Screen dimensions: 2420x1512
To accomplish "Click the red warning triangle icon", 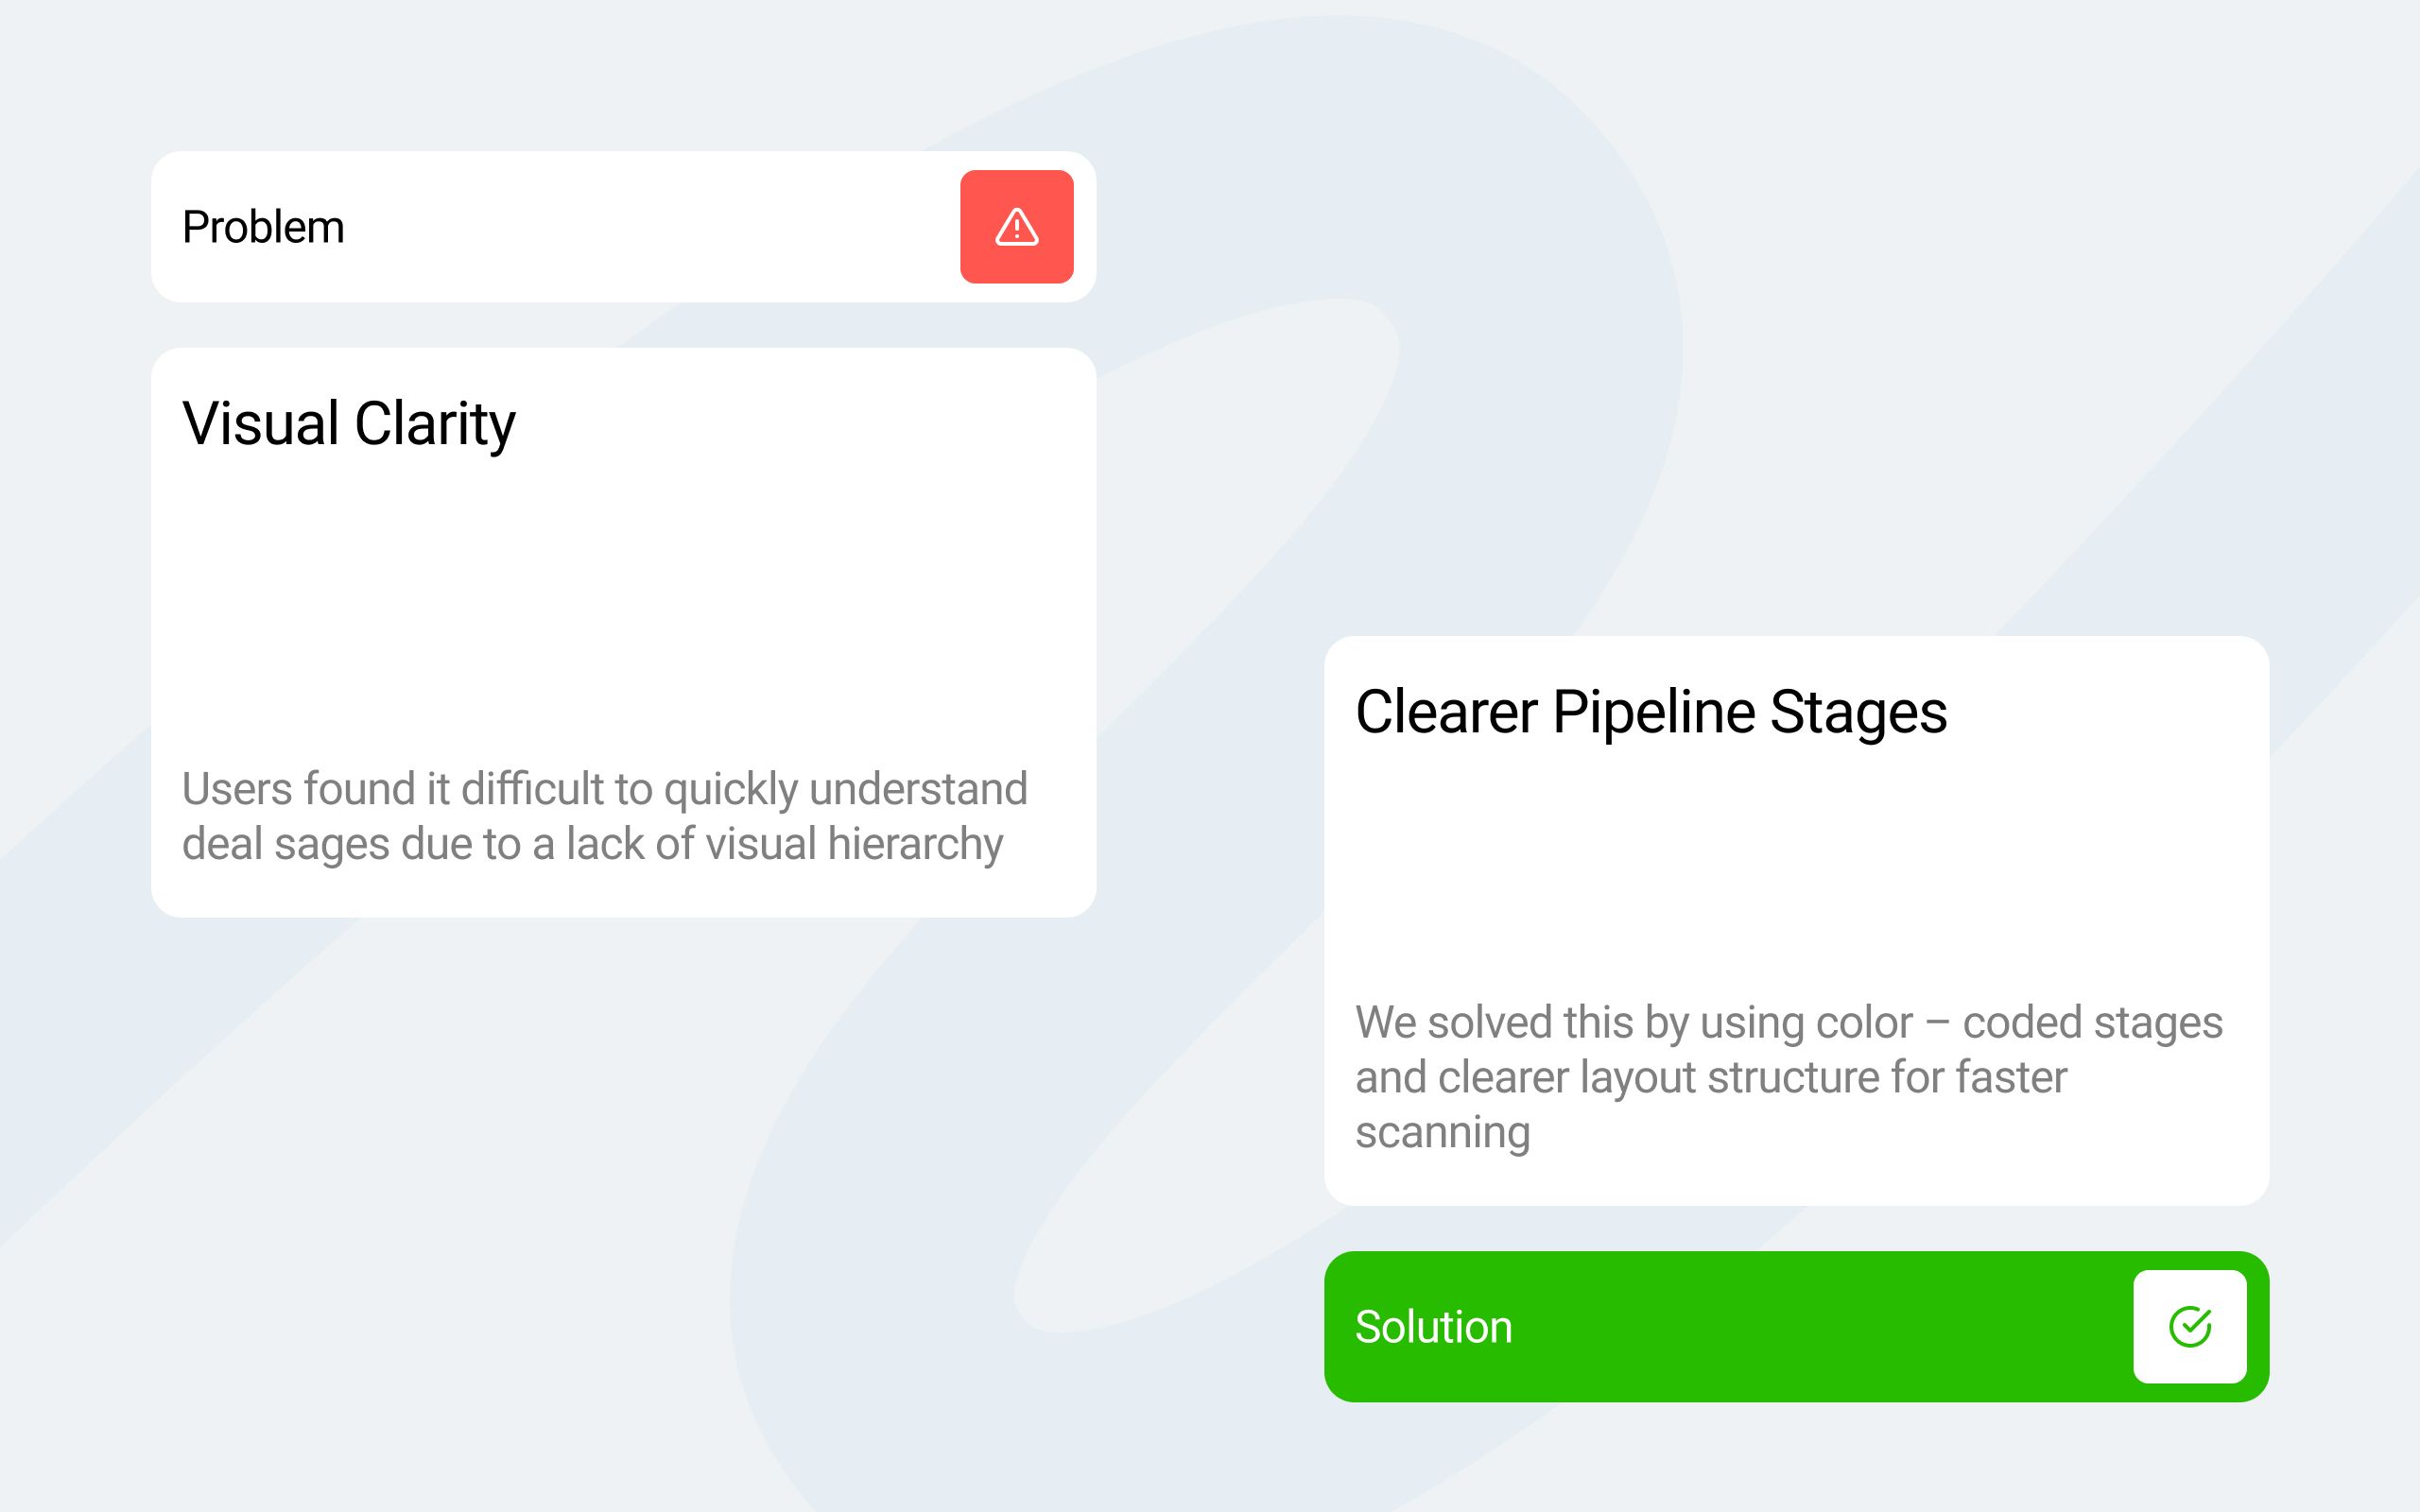I will tap(1016, 227).
